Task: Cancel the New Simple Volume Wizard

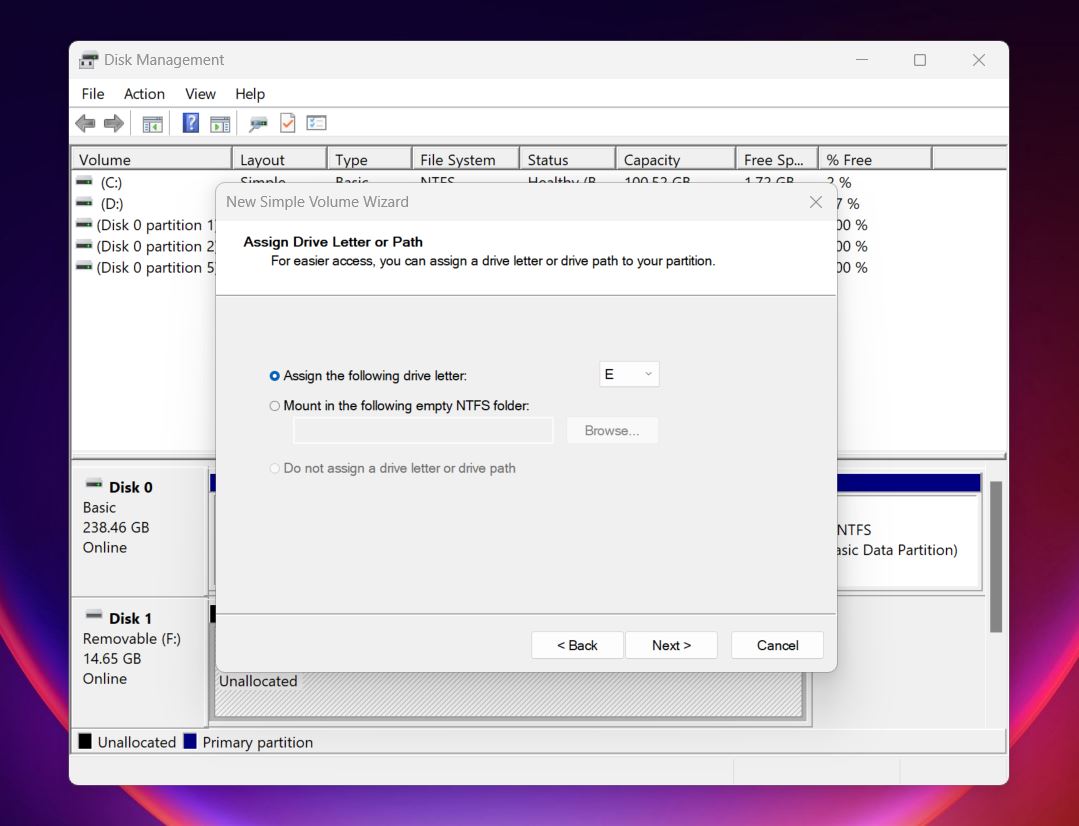Action: [778, 645]
